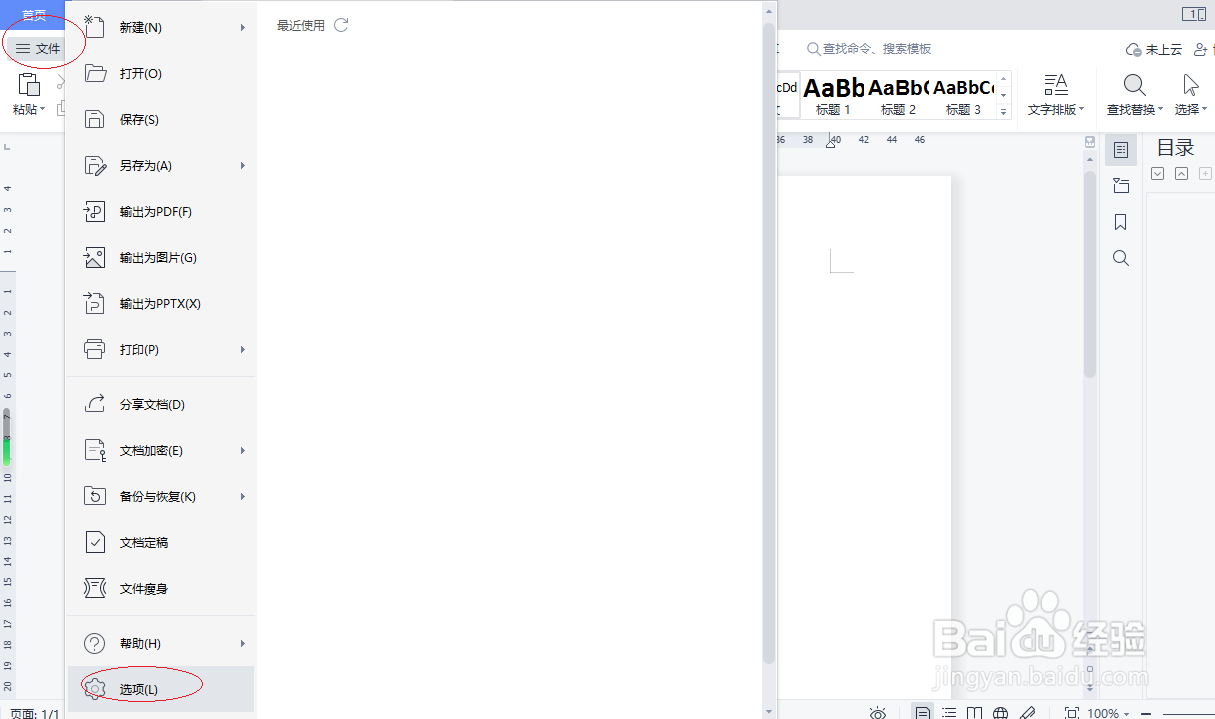Open 选项(L) settings entry
1215x719 pixels.
[160, 690]
